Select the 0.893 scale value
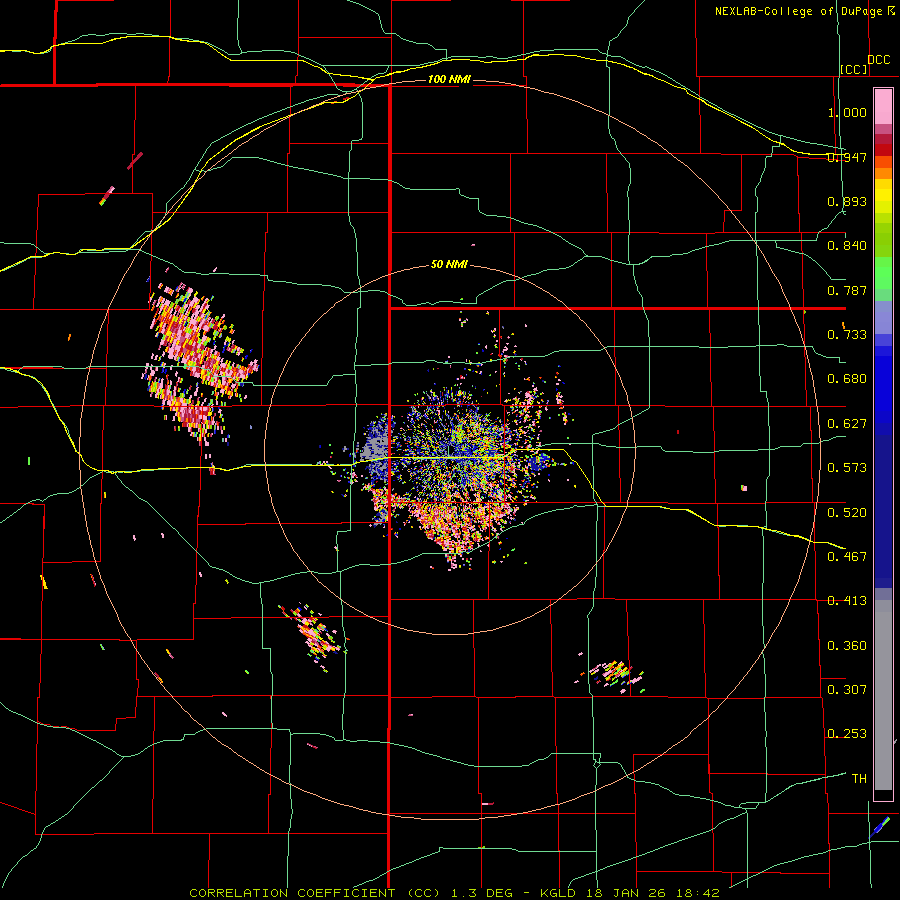This screenshot has height=900, width=900. [x=847, y=201]
